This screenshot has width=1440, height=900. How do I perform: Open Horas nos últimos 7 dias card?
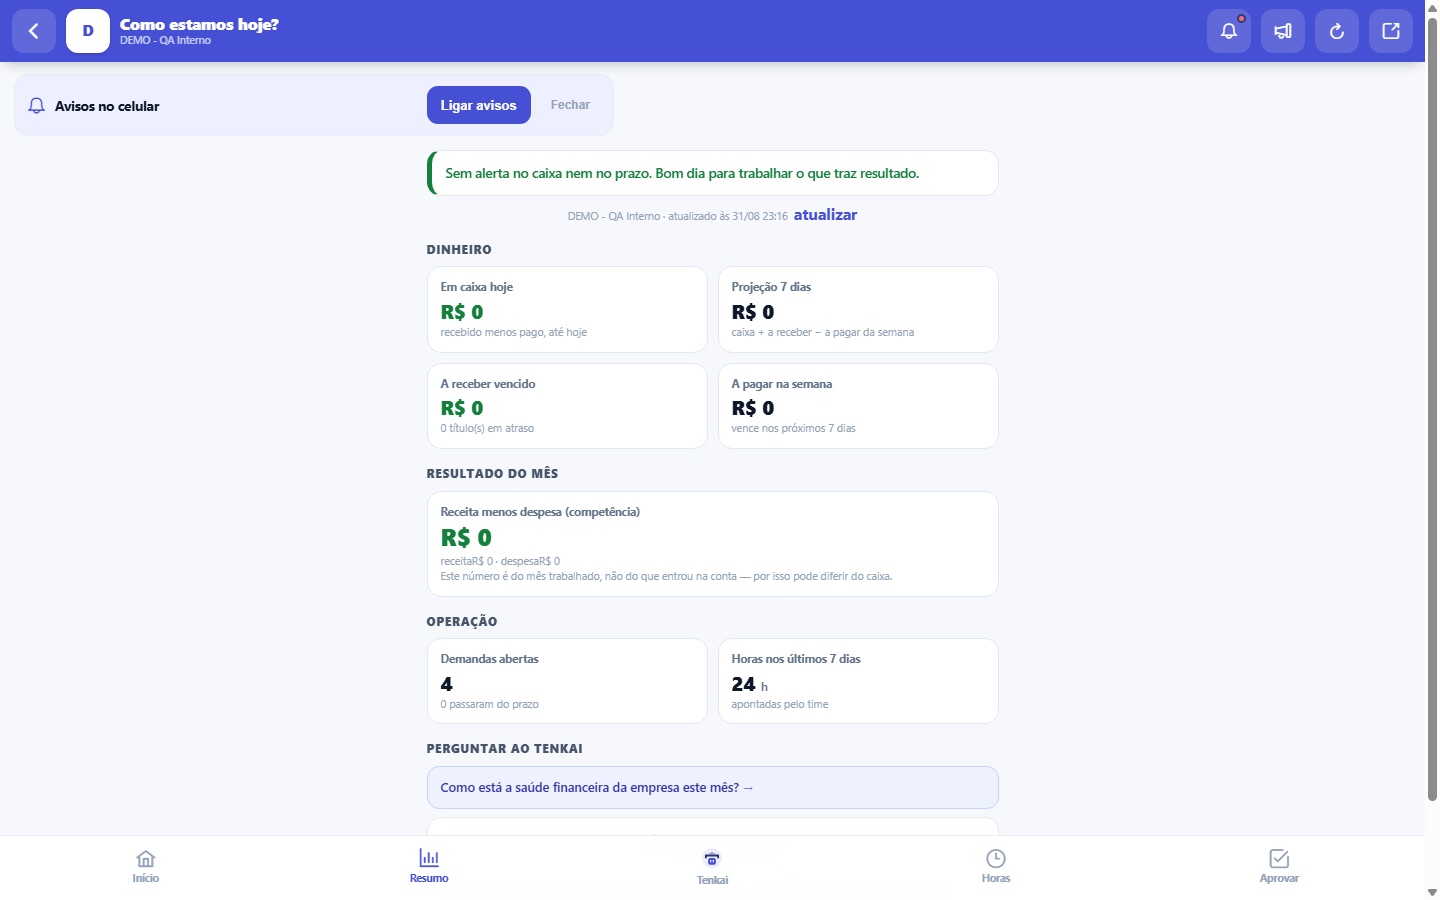pos(858,681)
